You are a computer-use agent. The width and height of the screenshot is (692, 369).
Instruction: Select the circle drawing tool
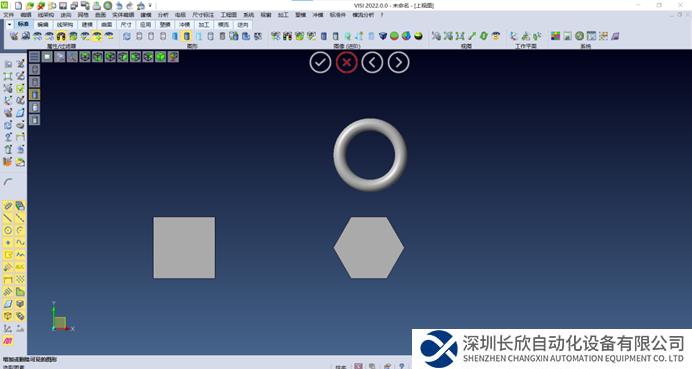coord(8,230)
